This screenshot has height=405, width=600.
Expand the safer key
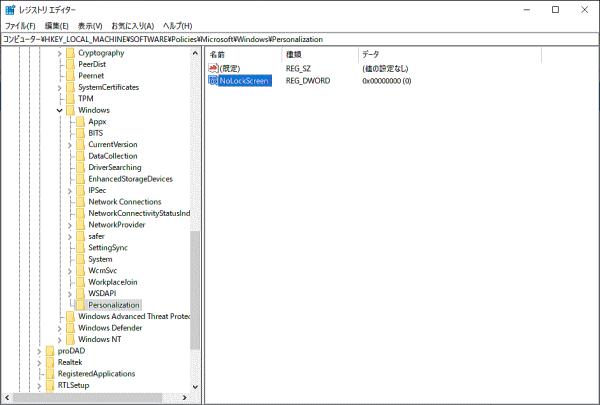70,237
